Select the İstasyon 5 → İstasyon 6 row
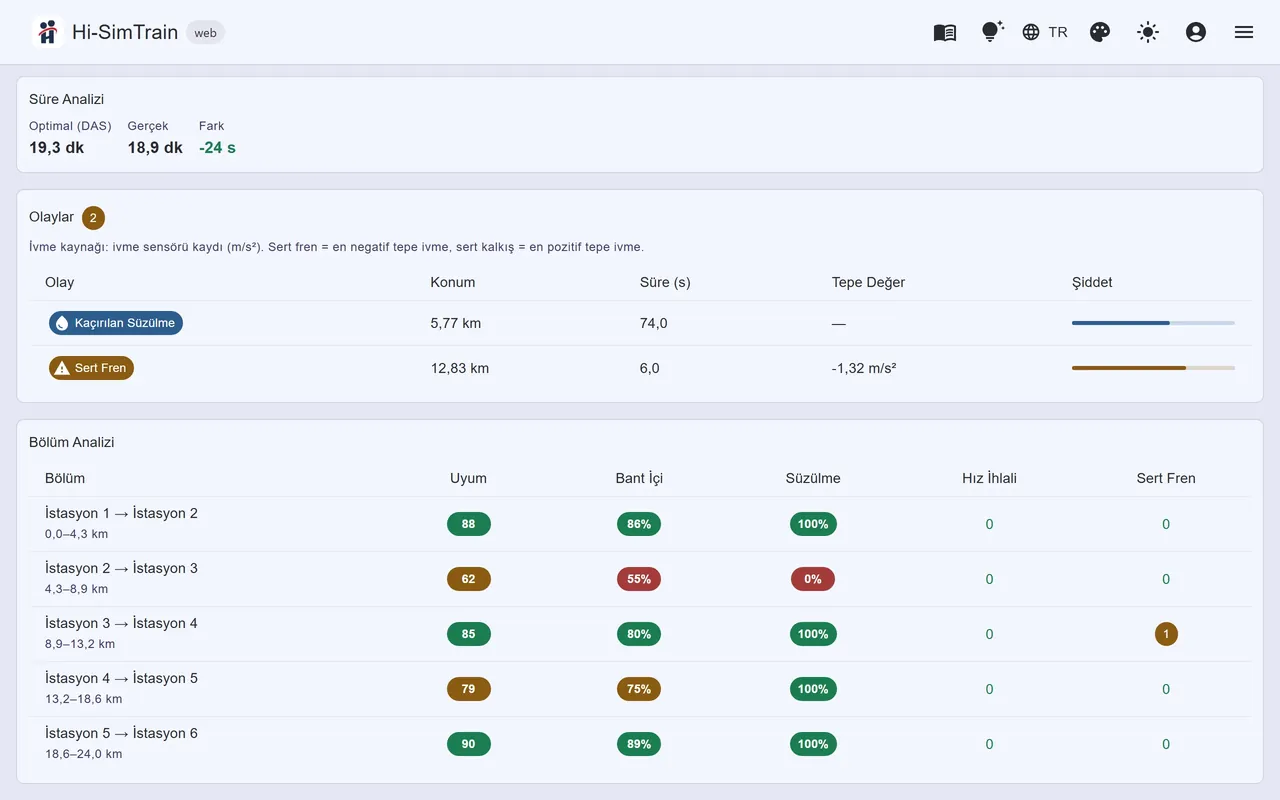The height and width of the screenshot is (800, 1280). click(x=640, y=744)
